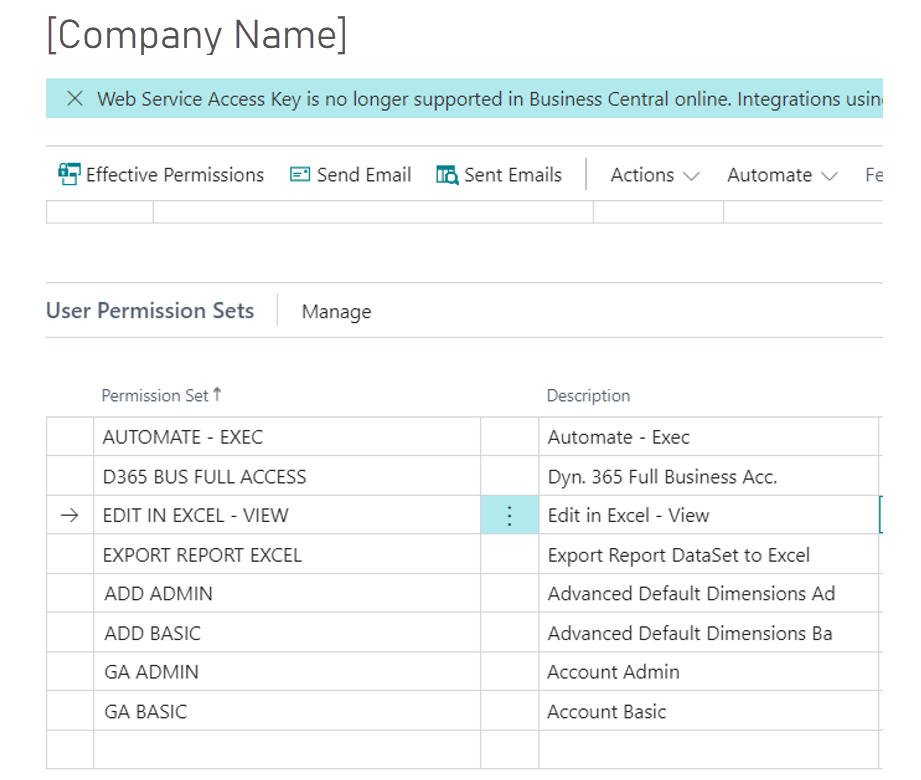Click the empty Permission Set cell in last row

(286, 749)
